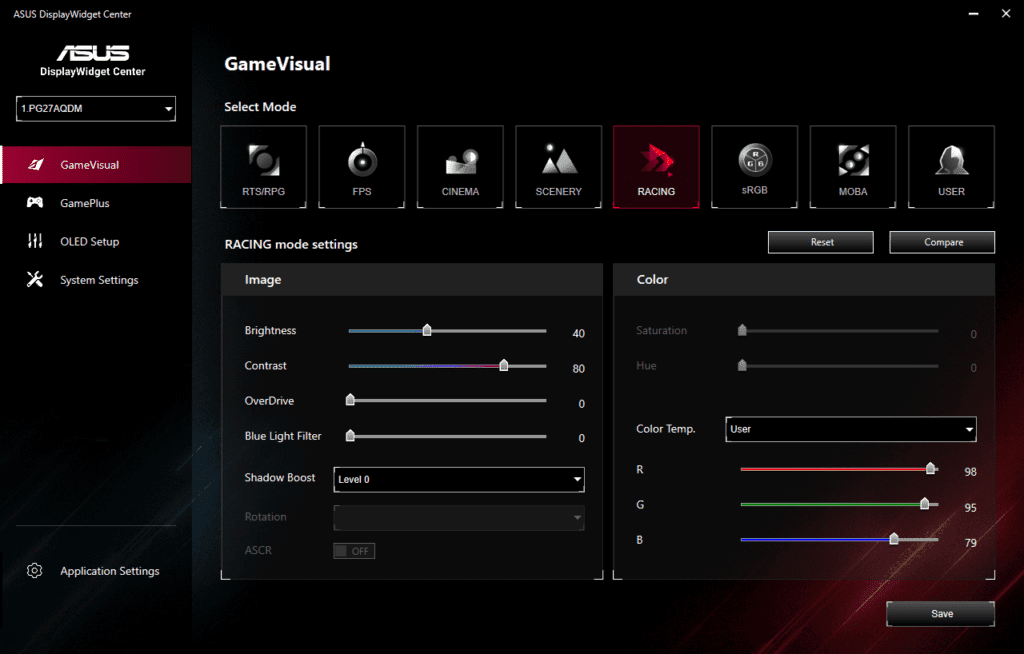Save the RACING mode settings
Image resolution: width=1024 pixels, height=654 pixels.
click(x=939, y=613)
